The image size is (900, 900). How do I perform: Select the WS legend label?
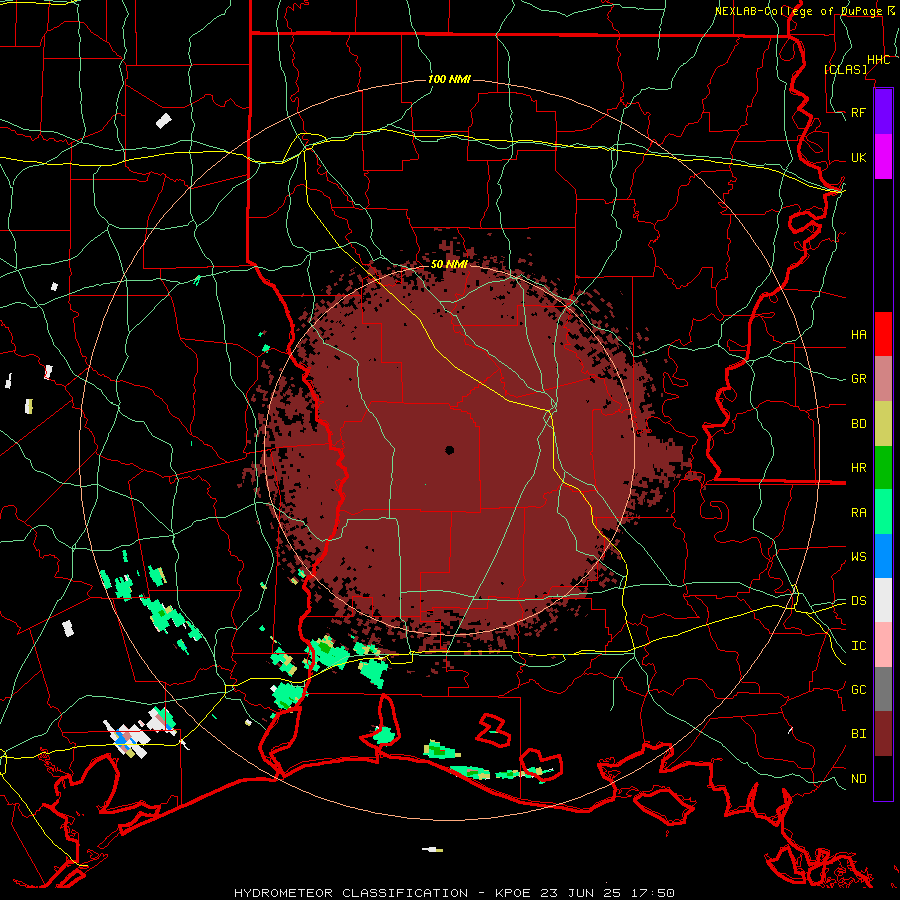point(858,557)
